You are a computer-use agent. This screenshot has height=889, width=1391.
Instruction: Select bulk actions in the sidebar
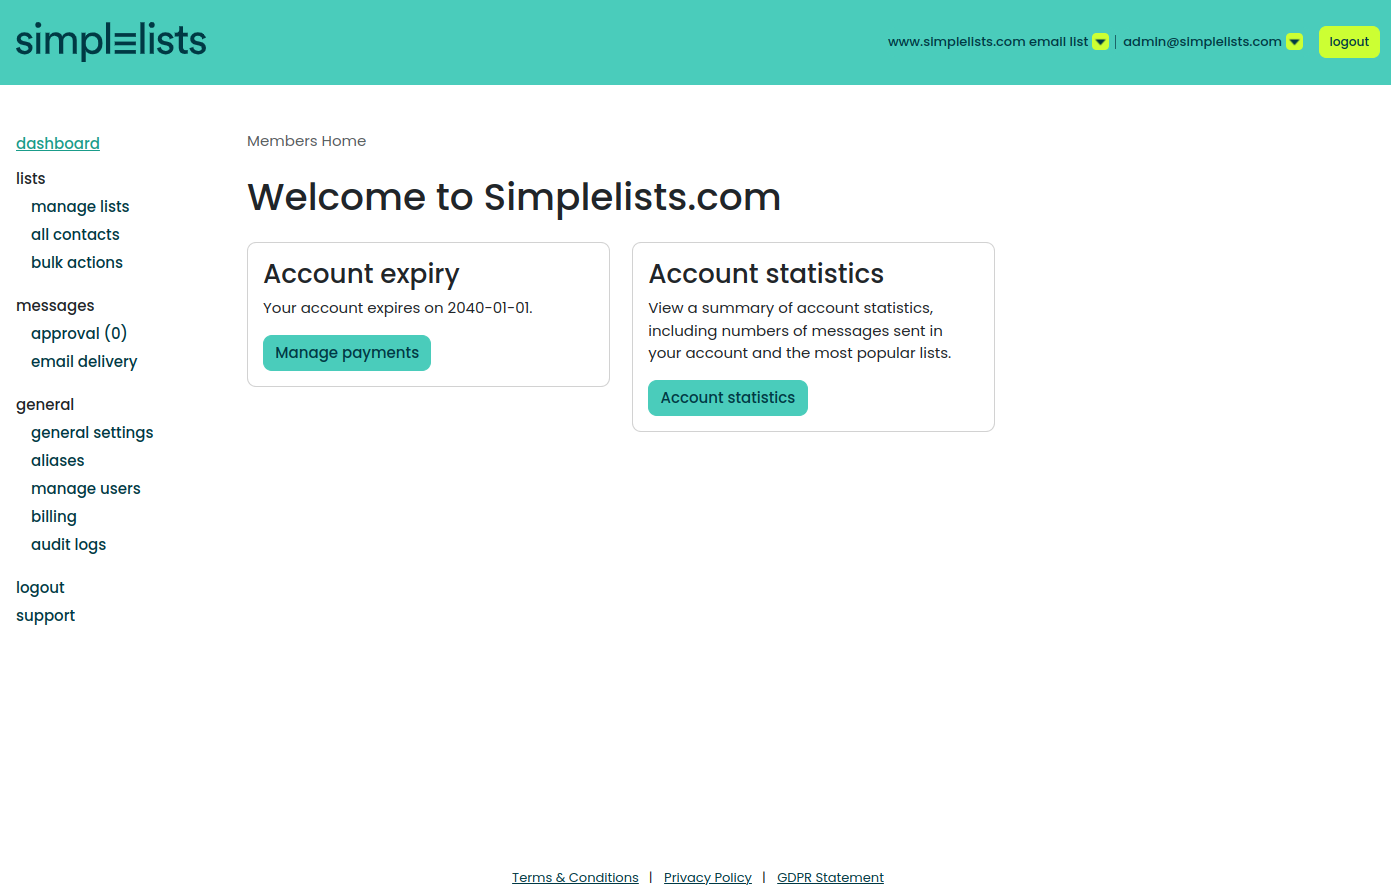click(77, 262)
